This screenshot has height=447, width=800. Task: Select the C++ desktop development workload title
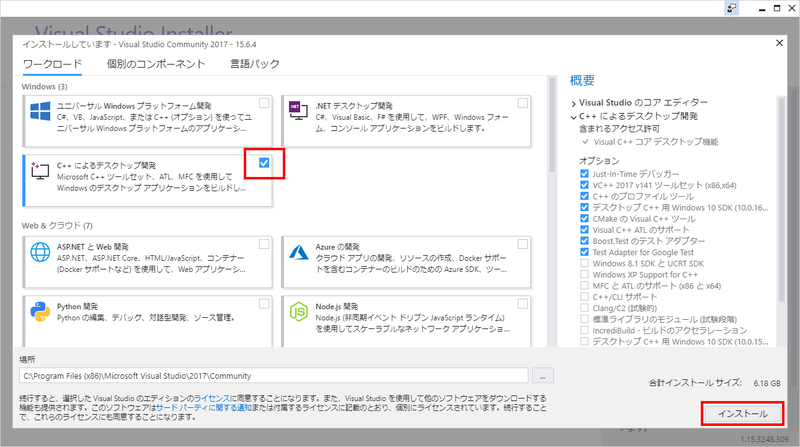(107, 165)
